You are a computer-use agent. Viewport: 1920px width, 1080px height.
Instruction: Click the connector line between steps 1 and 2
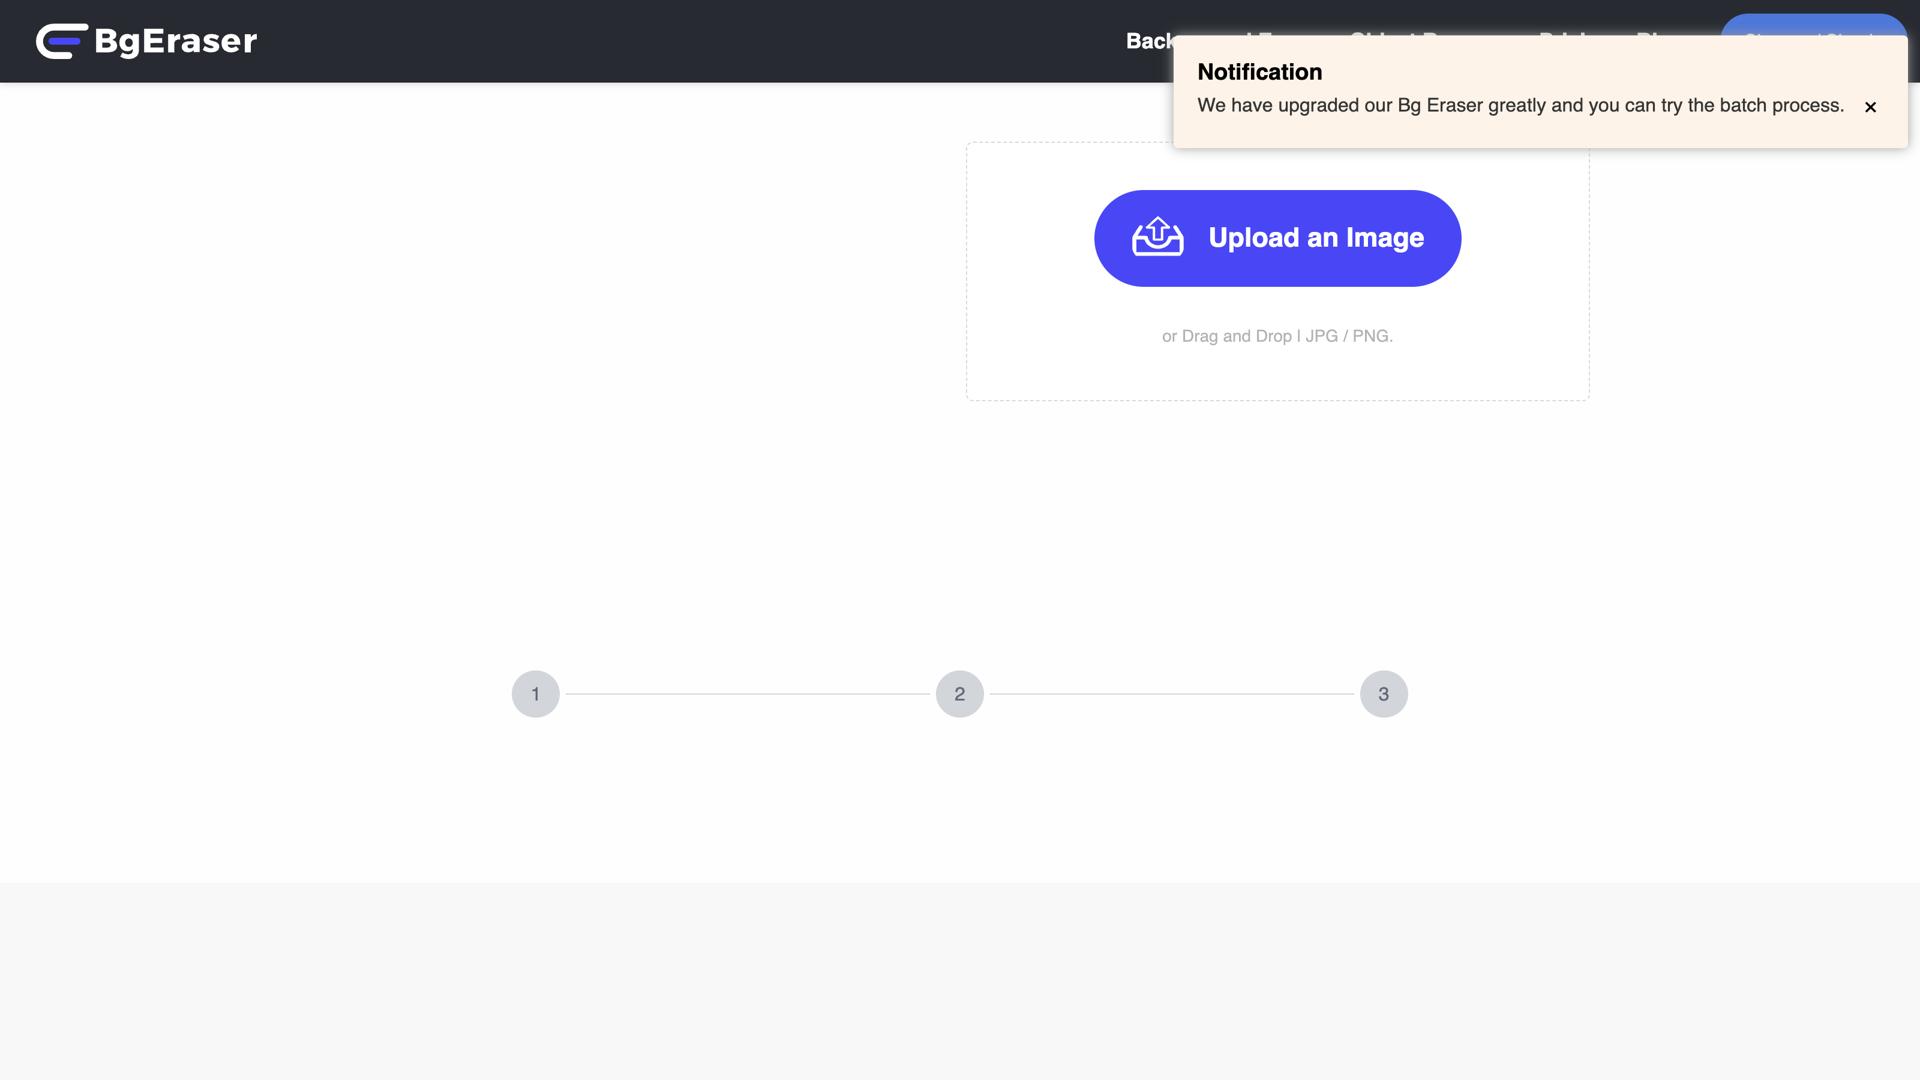click(x=748, y=694)
